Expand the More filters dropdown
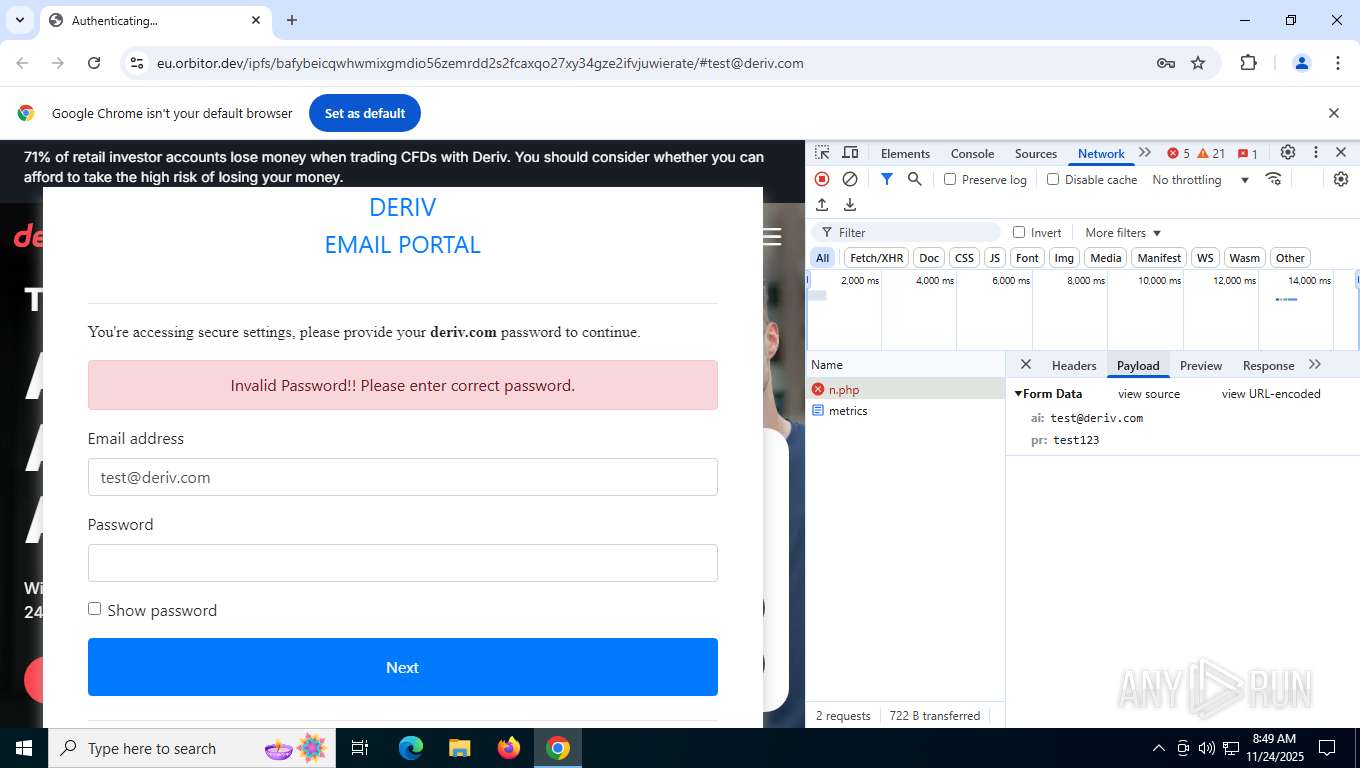The height and width of the screenshot is (768, 1360). [1123, 232]
